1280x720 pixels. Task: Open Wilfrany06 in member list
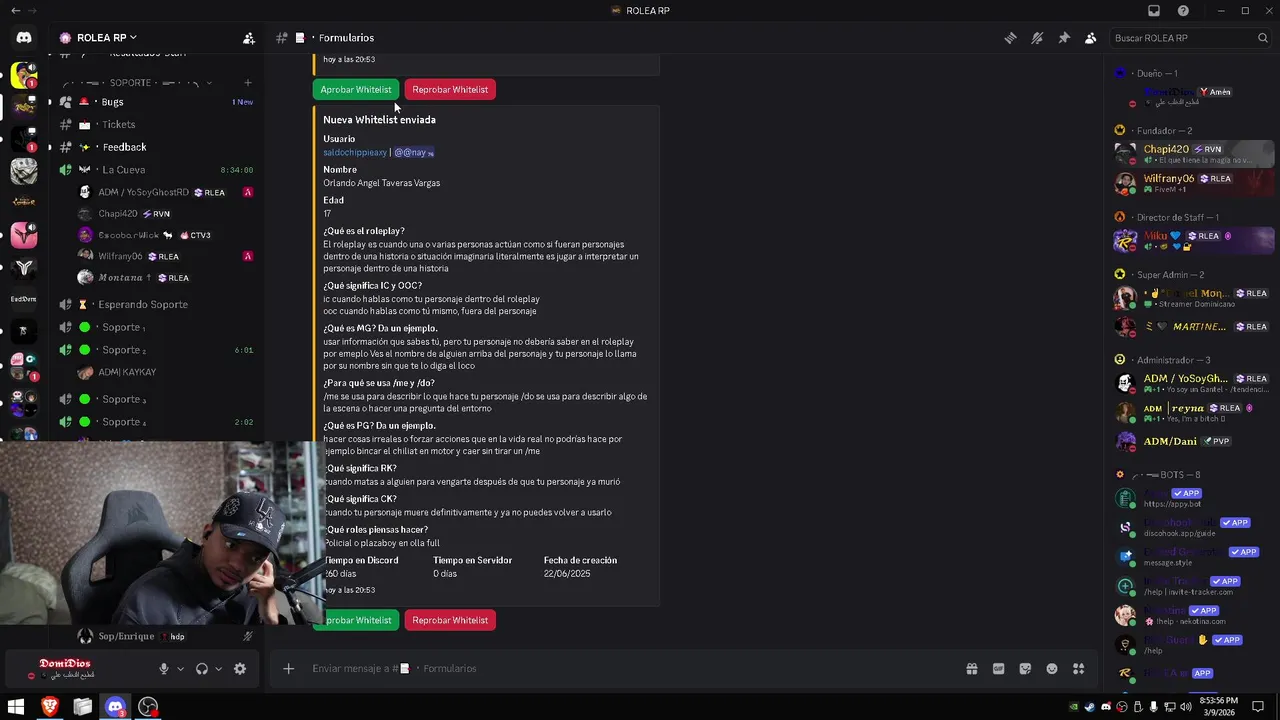(1193, 183)
